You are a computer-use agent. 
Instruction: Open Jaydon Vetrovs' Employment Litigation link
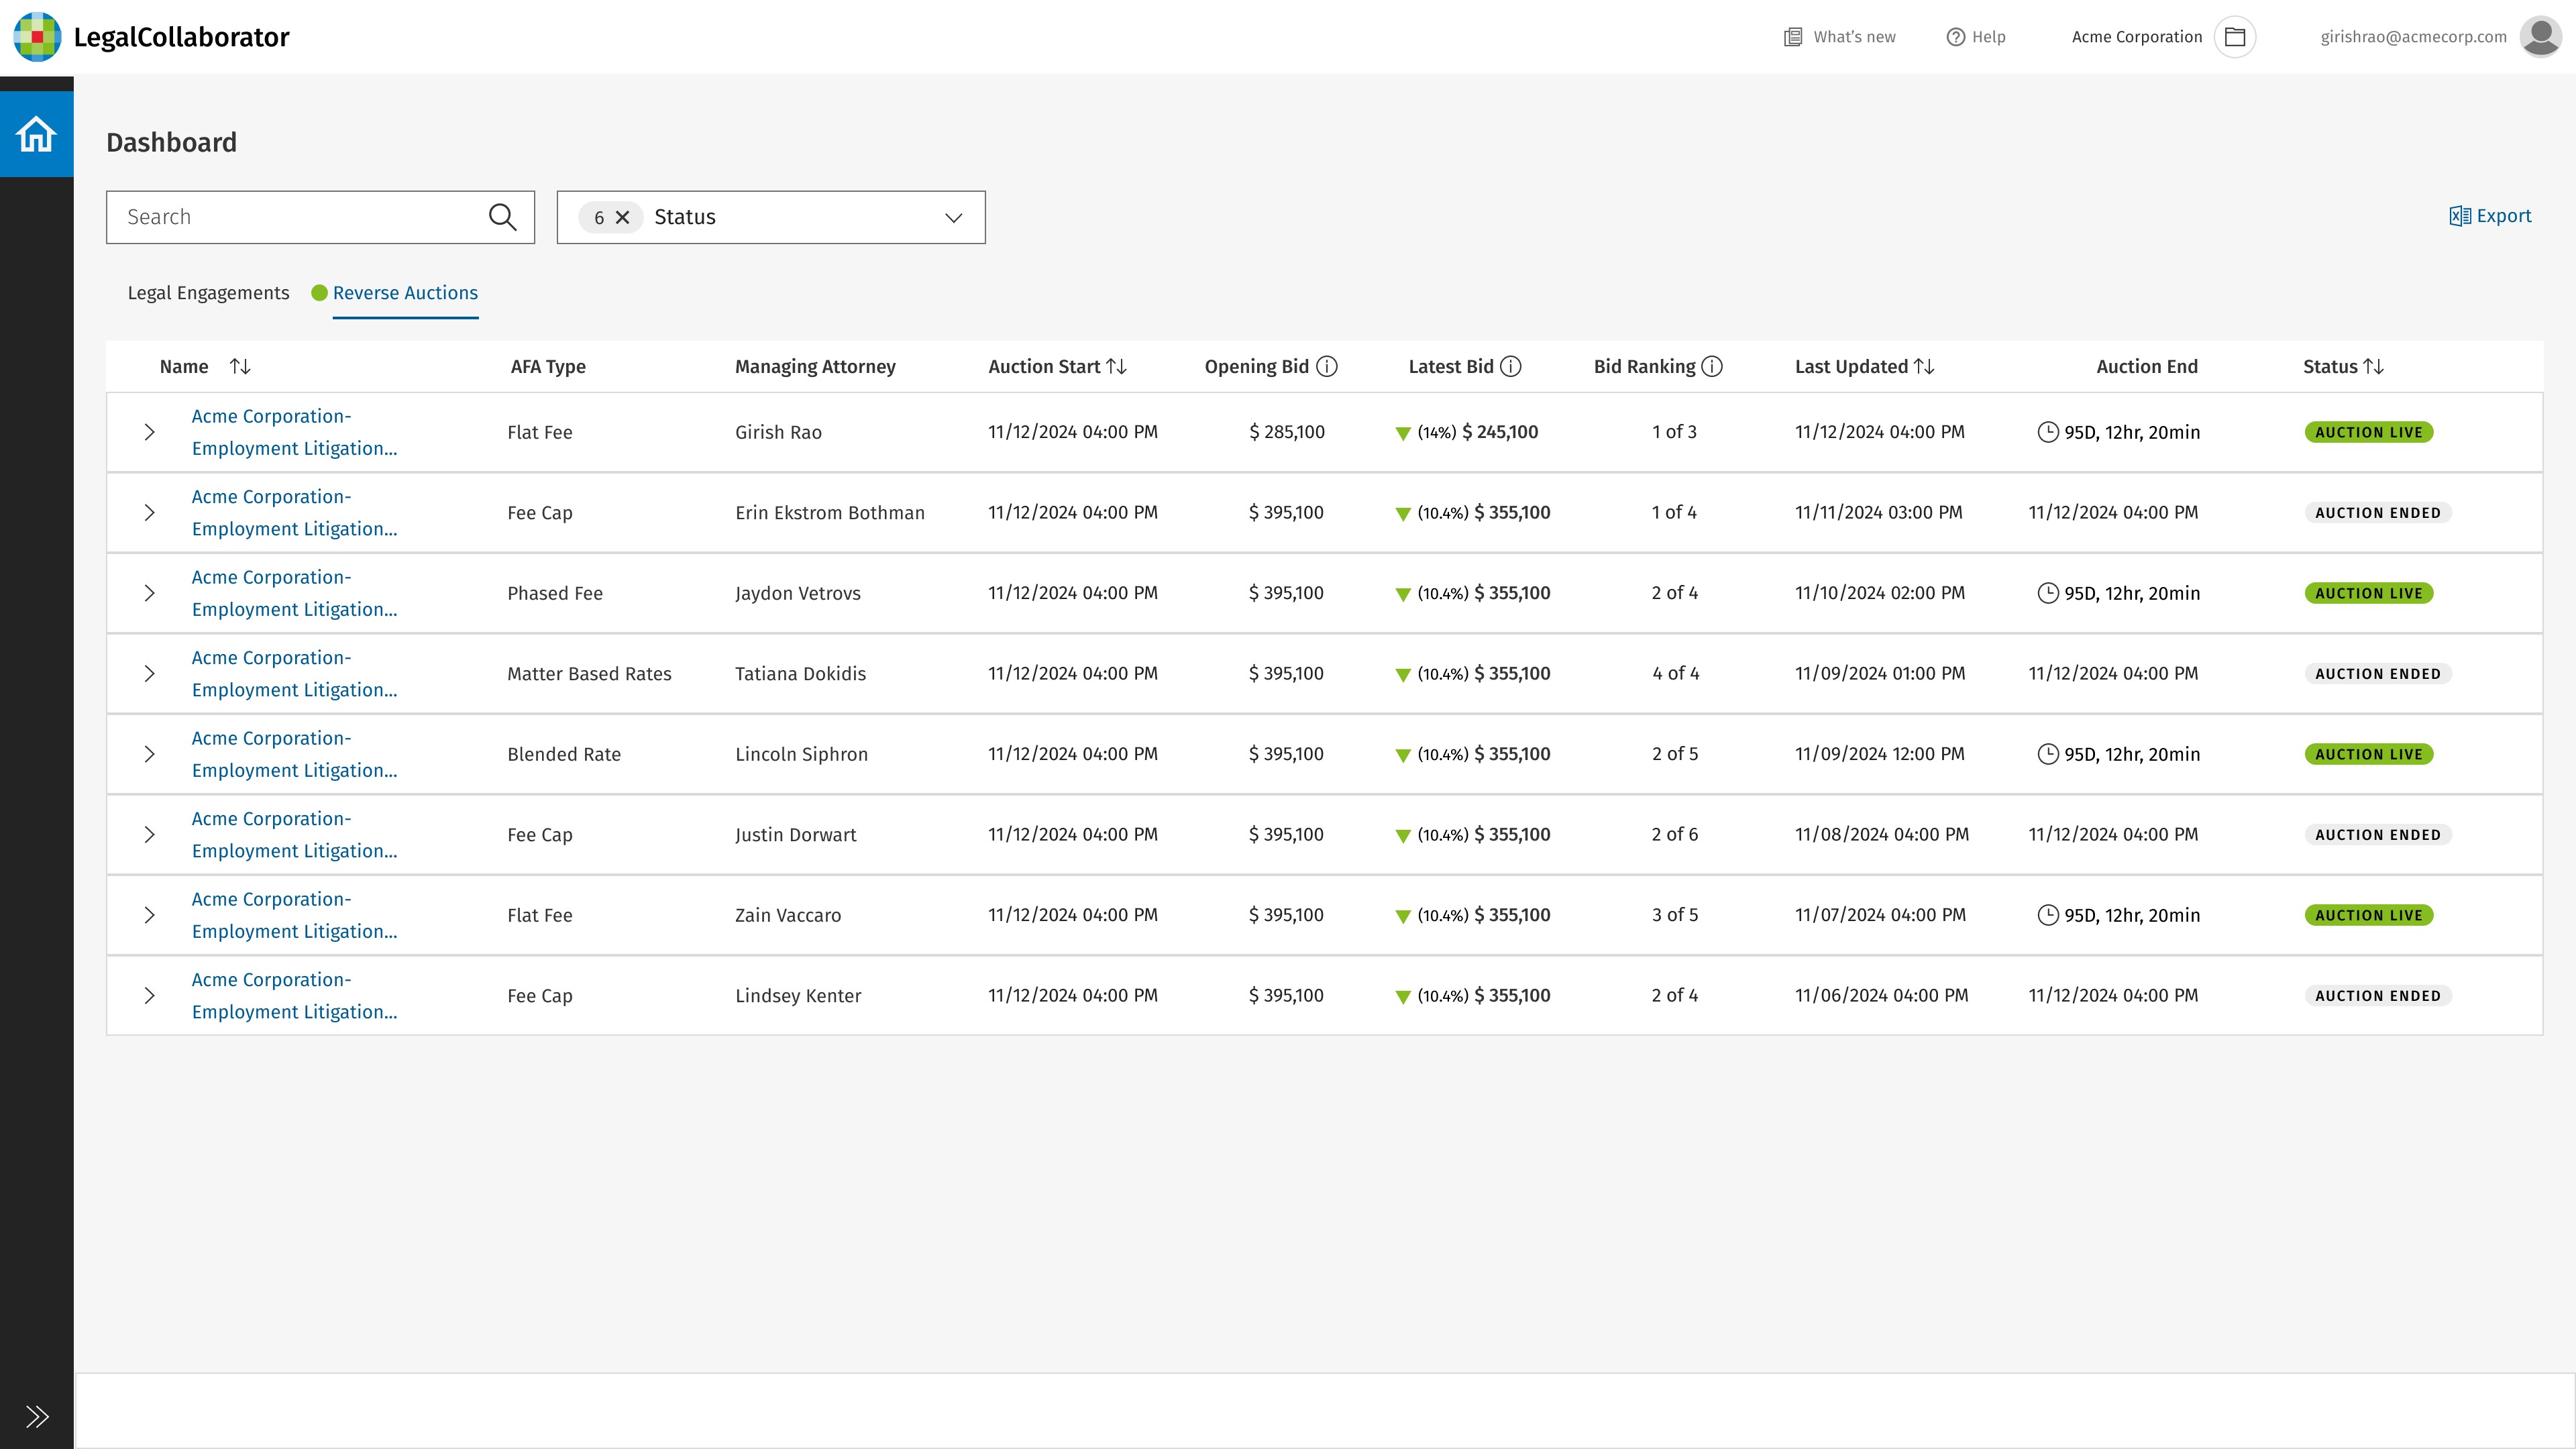294,593
